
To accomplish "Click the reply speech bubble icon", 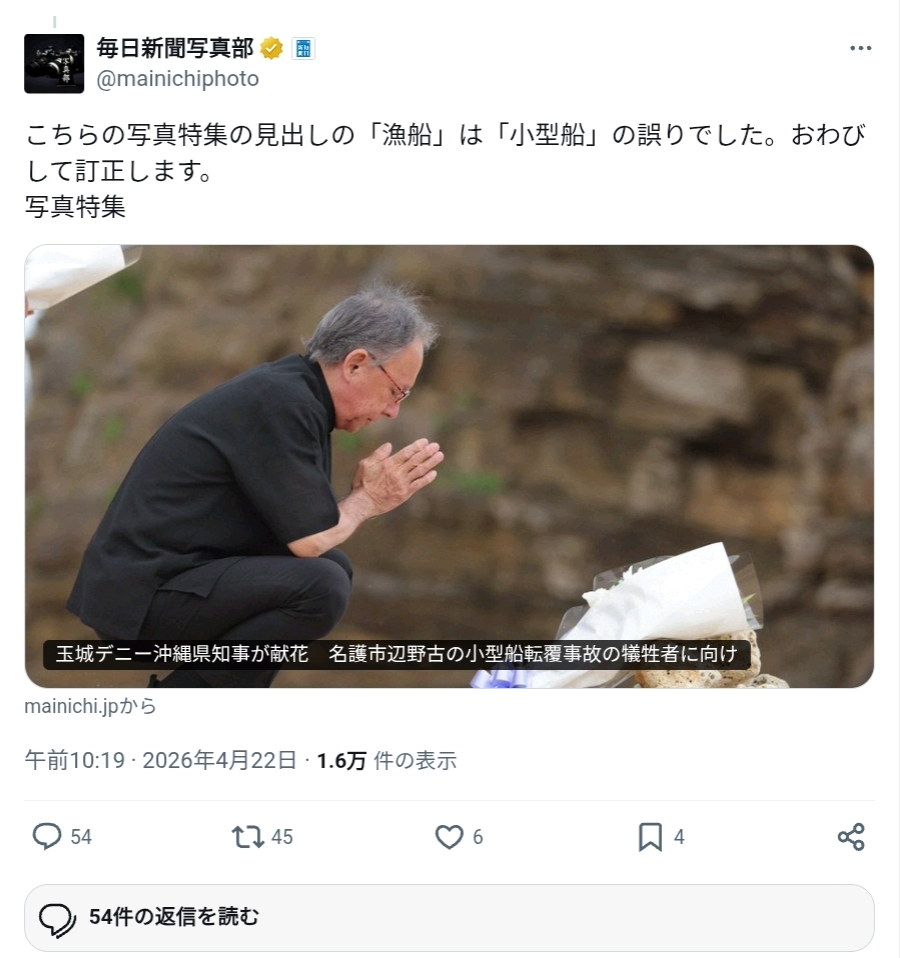I will click(47, 836).
